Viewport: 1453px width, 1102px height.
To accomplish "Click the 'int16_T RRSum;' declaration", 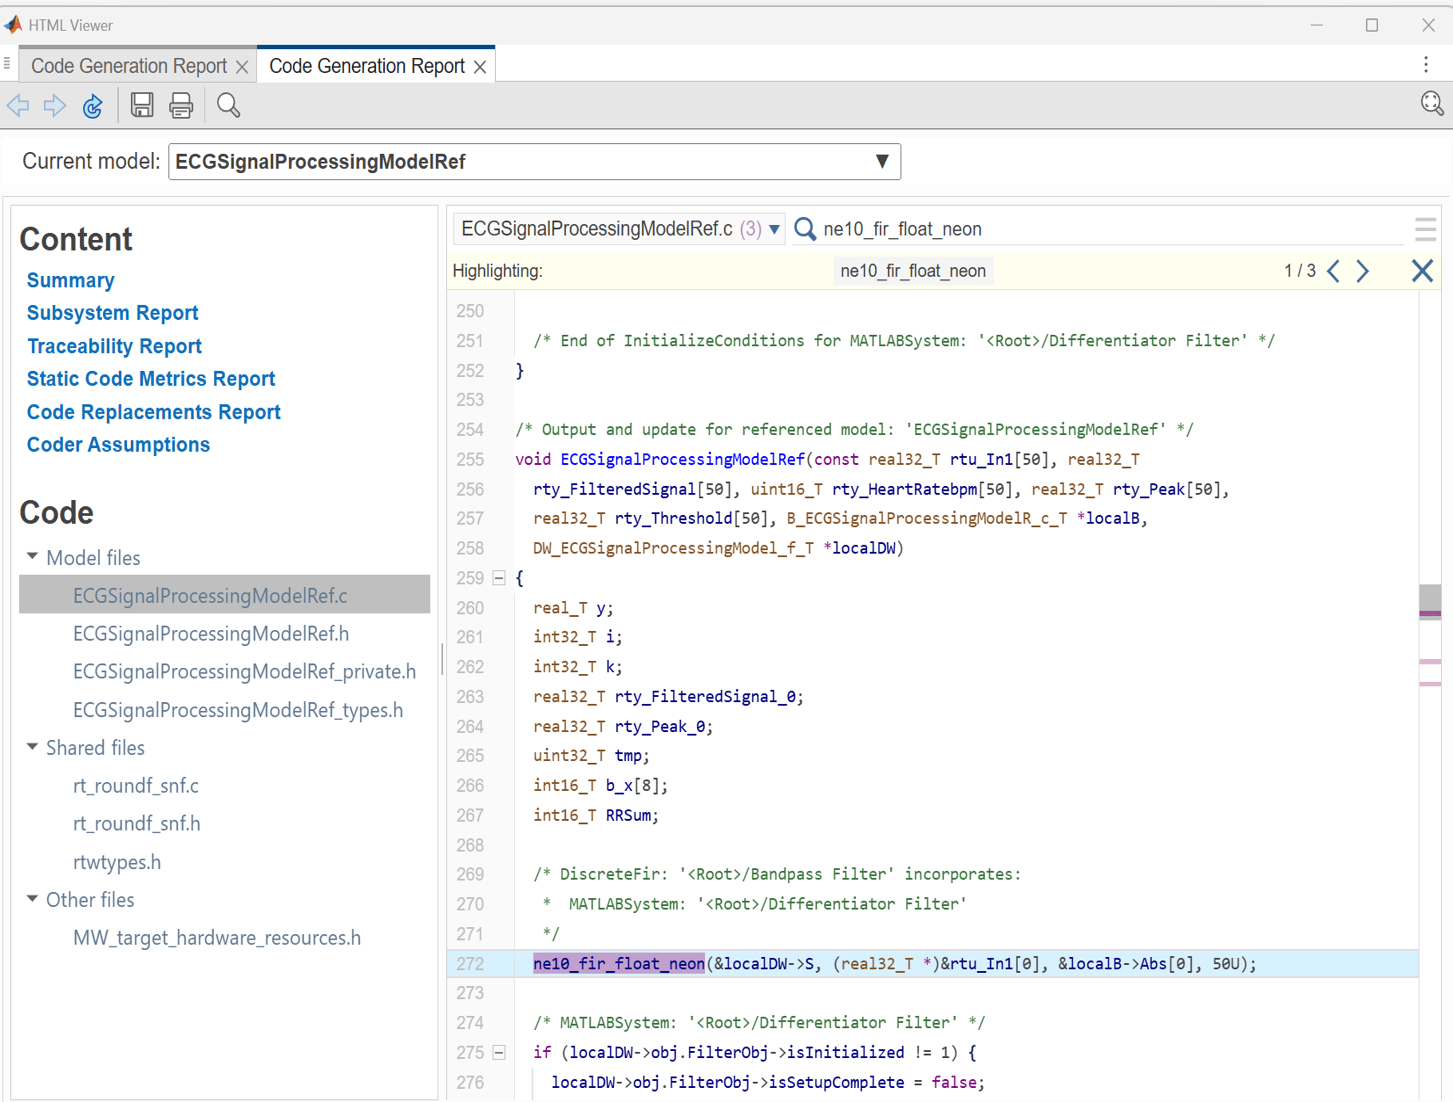I will point(596,816).
